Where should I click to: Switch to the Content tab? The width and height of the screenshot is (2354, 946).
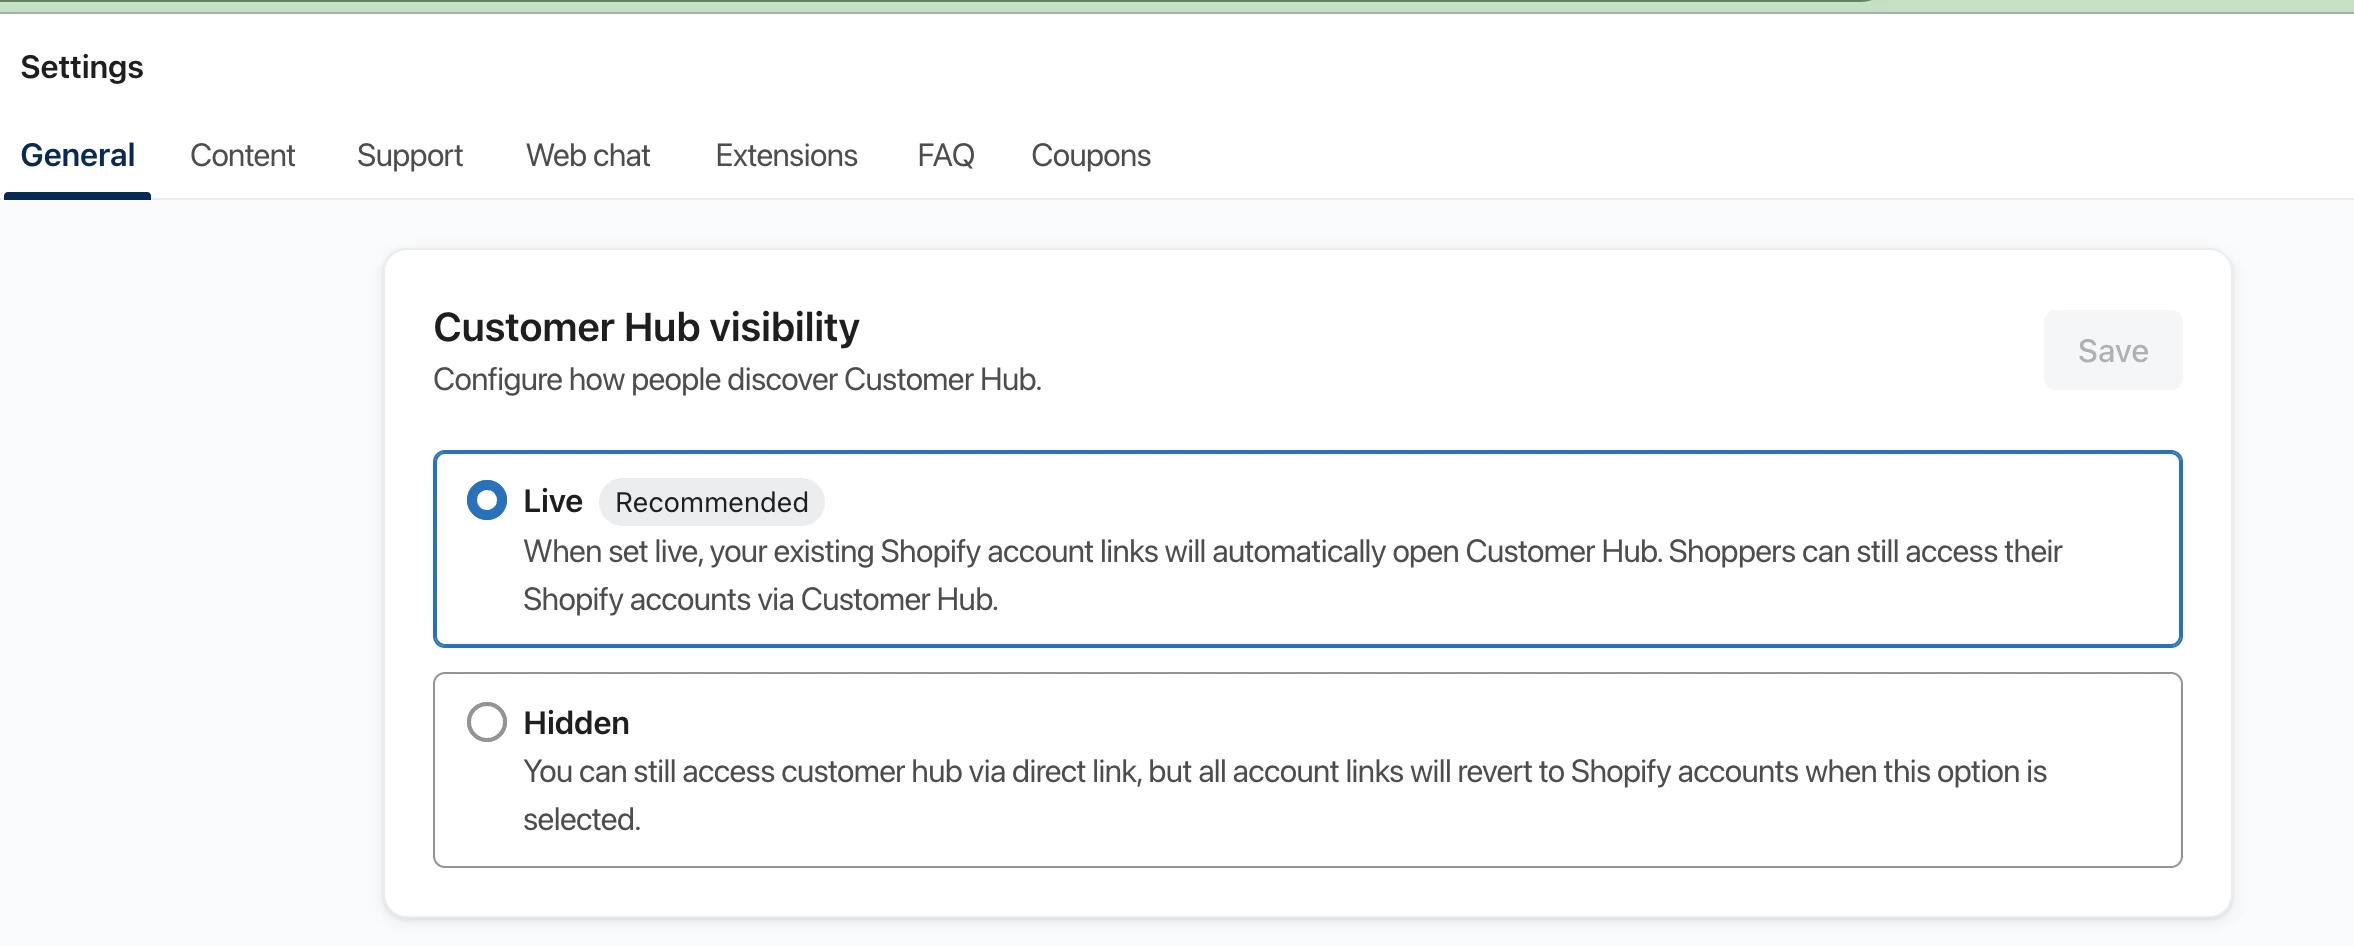243,155
